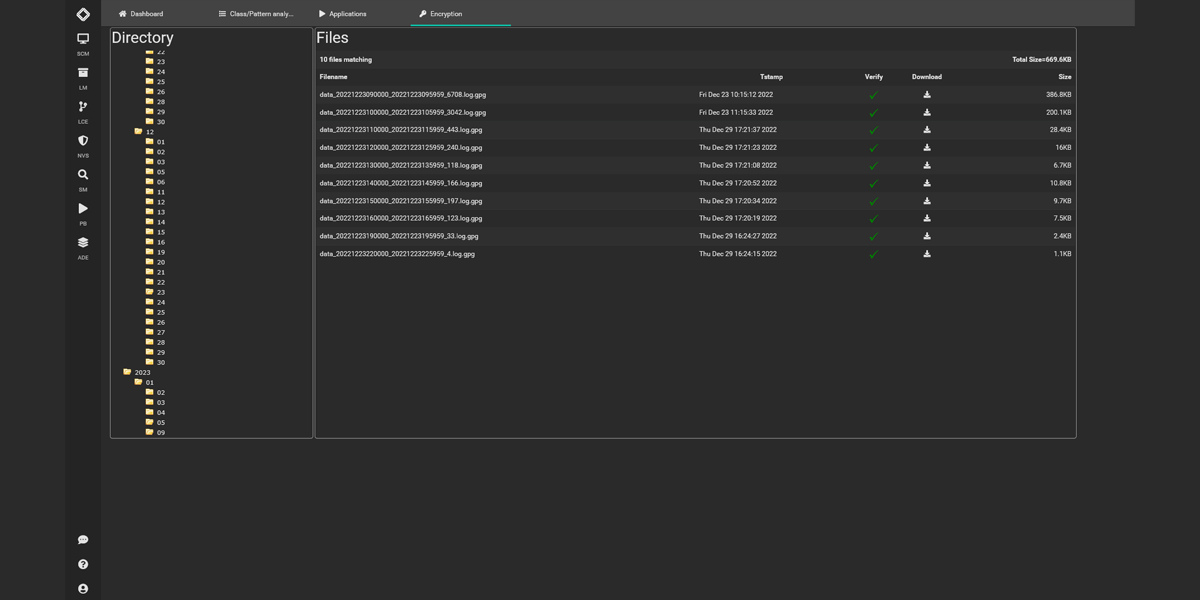Viewport: 1200px width, 600px height.
Task: Switch to the Dashboard tab
Action: [139, 13]
